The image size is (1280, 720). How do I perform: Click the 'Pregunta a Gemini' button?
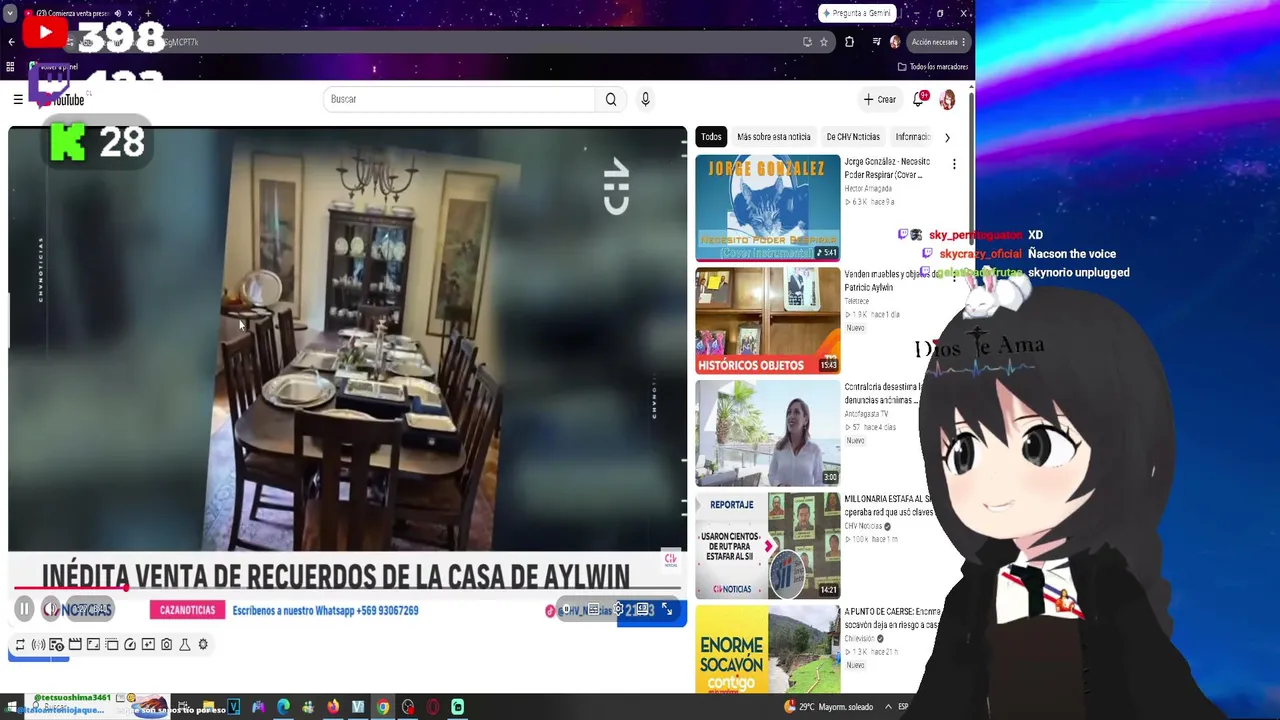(857, 13)
